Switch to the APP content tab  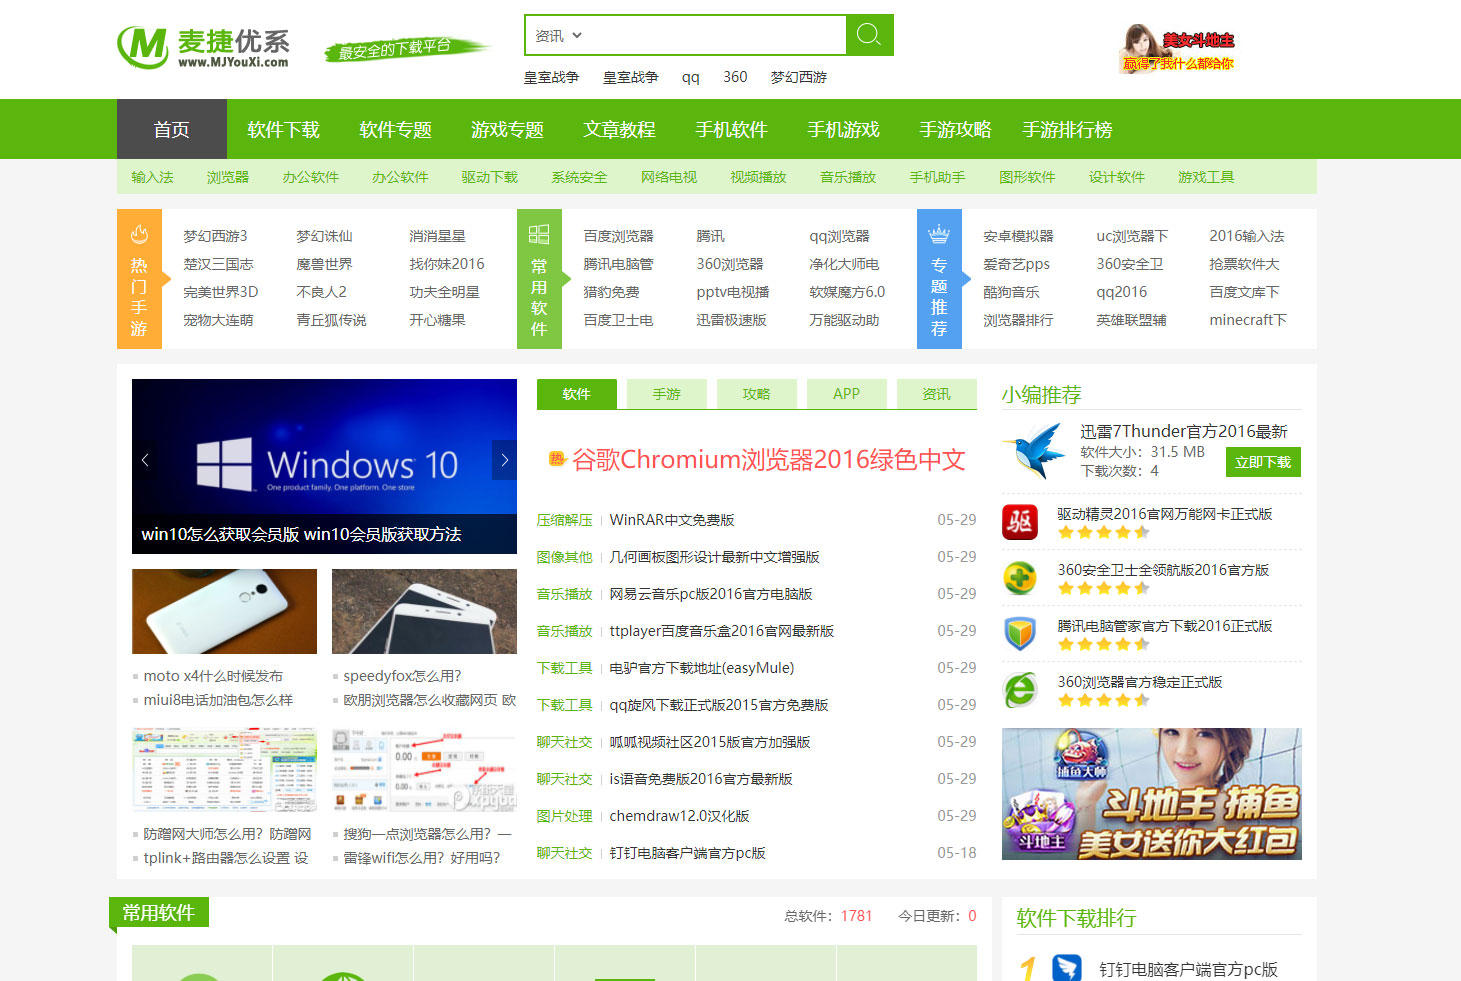(x=847, y=394)
